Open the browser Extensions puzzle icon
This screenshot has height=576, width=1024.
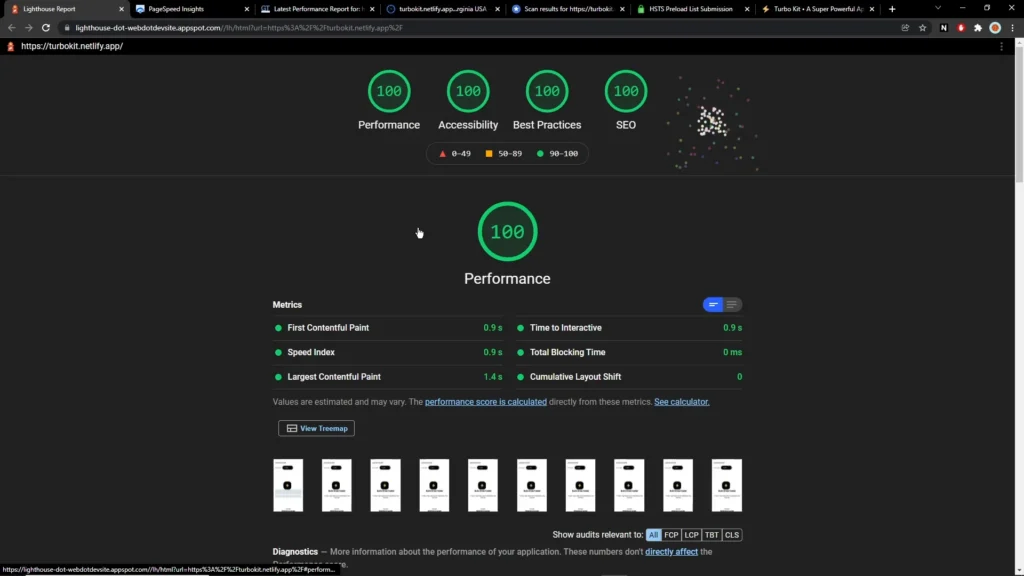pos(978,28)
